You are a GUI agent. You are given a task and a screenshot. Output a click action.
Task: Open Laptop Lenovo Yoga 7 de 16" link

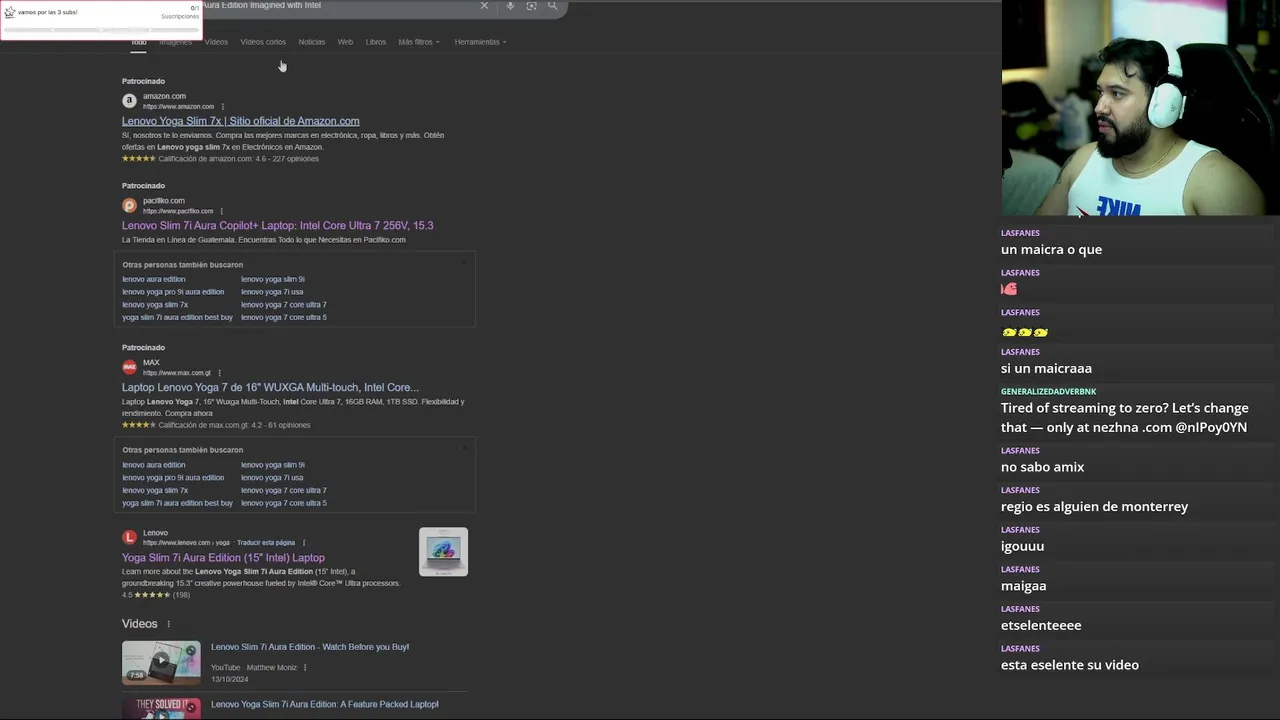(x=270, y=387)
